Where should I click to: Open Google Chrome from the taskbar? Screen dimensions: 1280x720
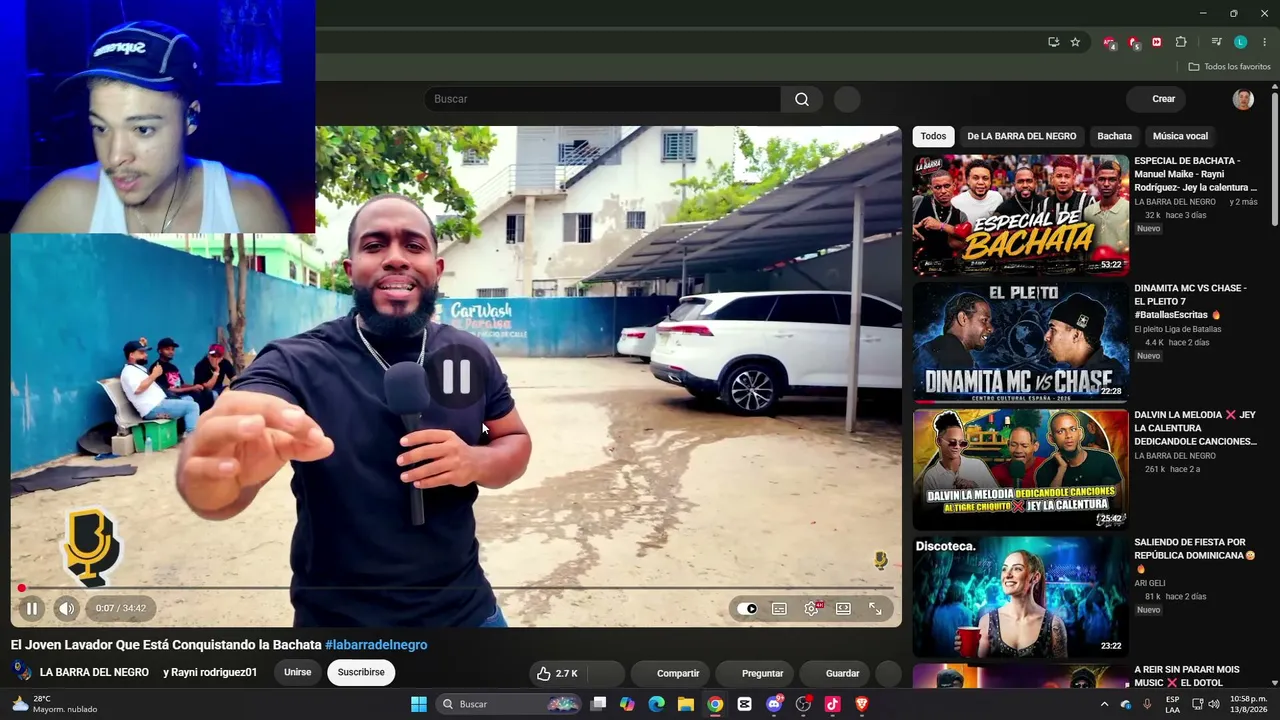click(715, 704)
